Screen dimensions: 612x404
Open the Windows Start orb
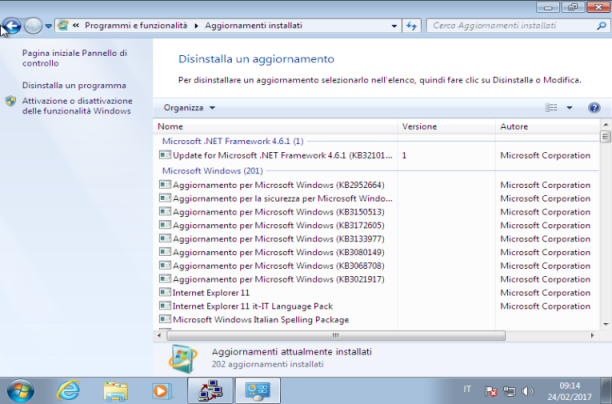[x=20, y=391]
